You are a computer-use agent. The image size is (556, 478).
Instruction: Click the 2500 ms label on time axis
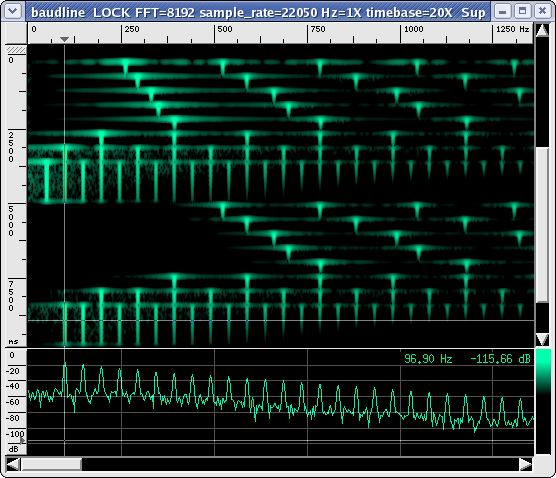pos(11,147)
